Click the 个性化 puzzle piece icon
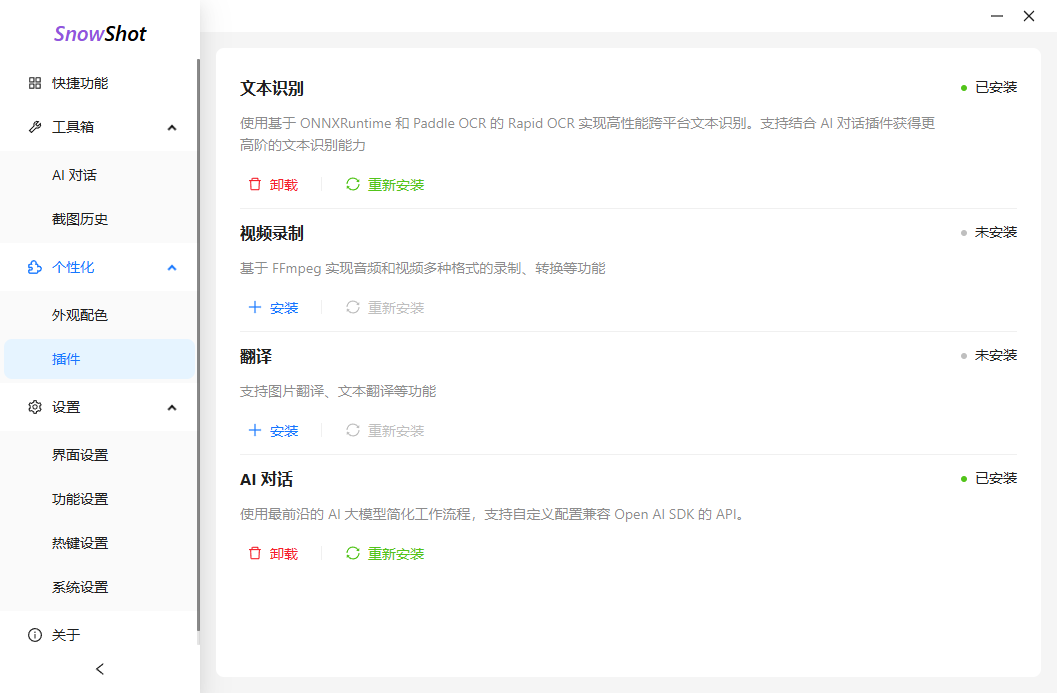The width and height of the screenshot is (1057, 693). click(35, 267)
